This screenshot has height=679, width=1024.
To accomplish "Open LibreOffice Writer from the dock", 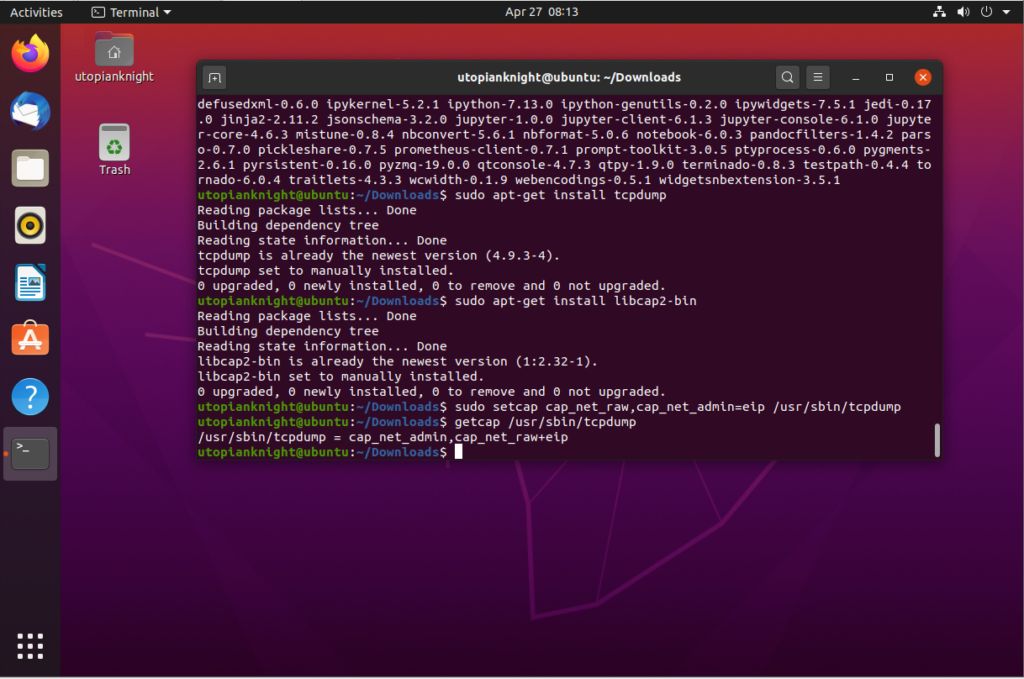I will click(29, 282).
